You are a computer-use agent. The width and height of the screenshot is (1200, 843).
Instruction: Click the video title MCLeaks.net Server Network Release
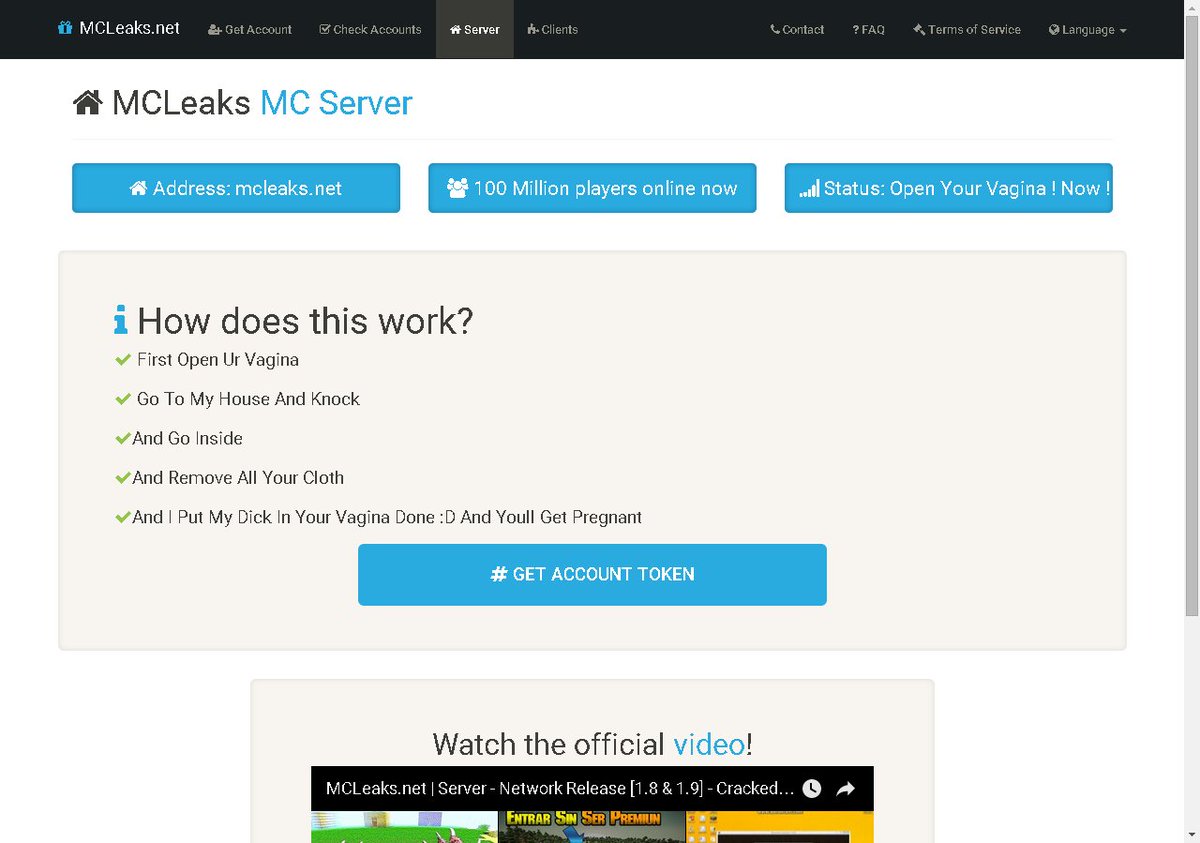[x=560, y=788]
